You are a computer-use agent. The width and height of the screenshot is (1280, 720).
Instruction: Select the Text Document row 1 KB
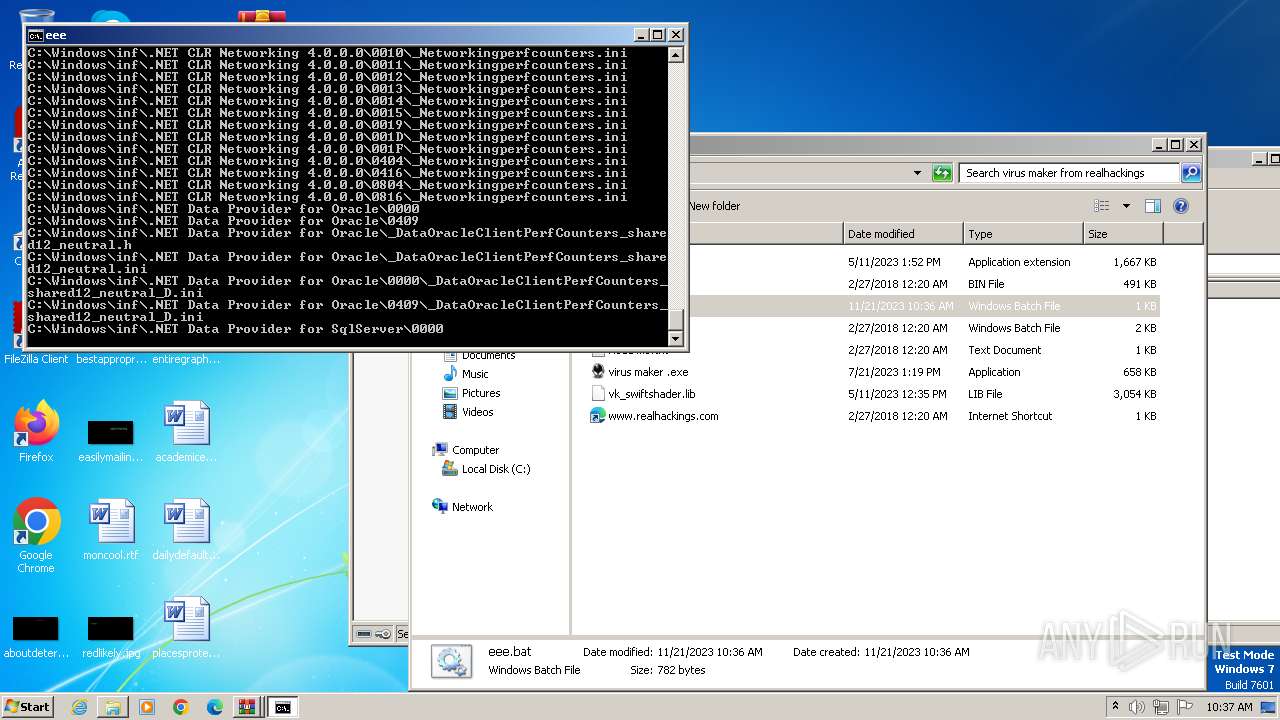(872, 350)
